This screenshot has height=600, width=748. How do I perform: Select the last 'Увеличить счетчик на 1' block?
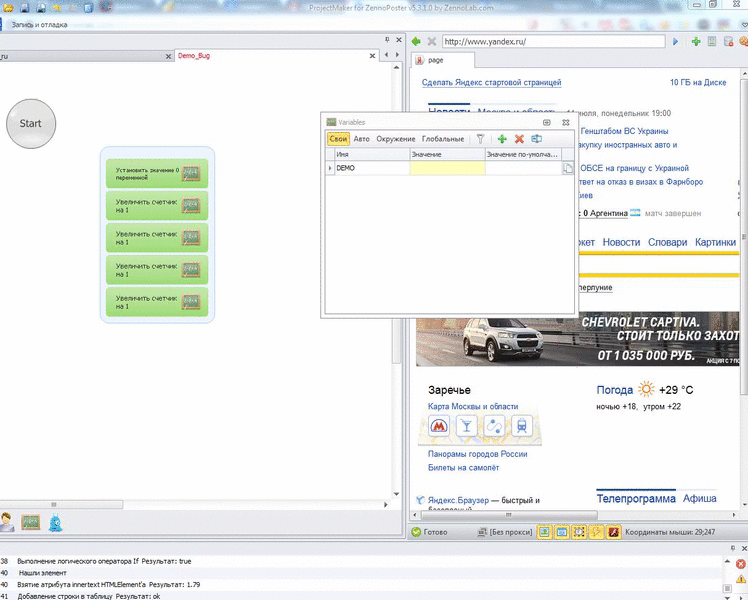[x=157, y=302]
